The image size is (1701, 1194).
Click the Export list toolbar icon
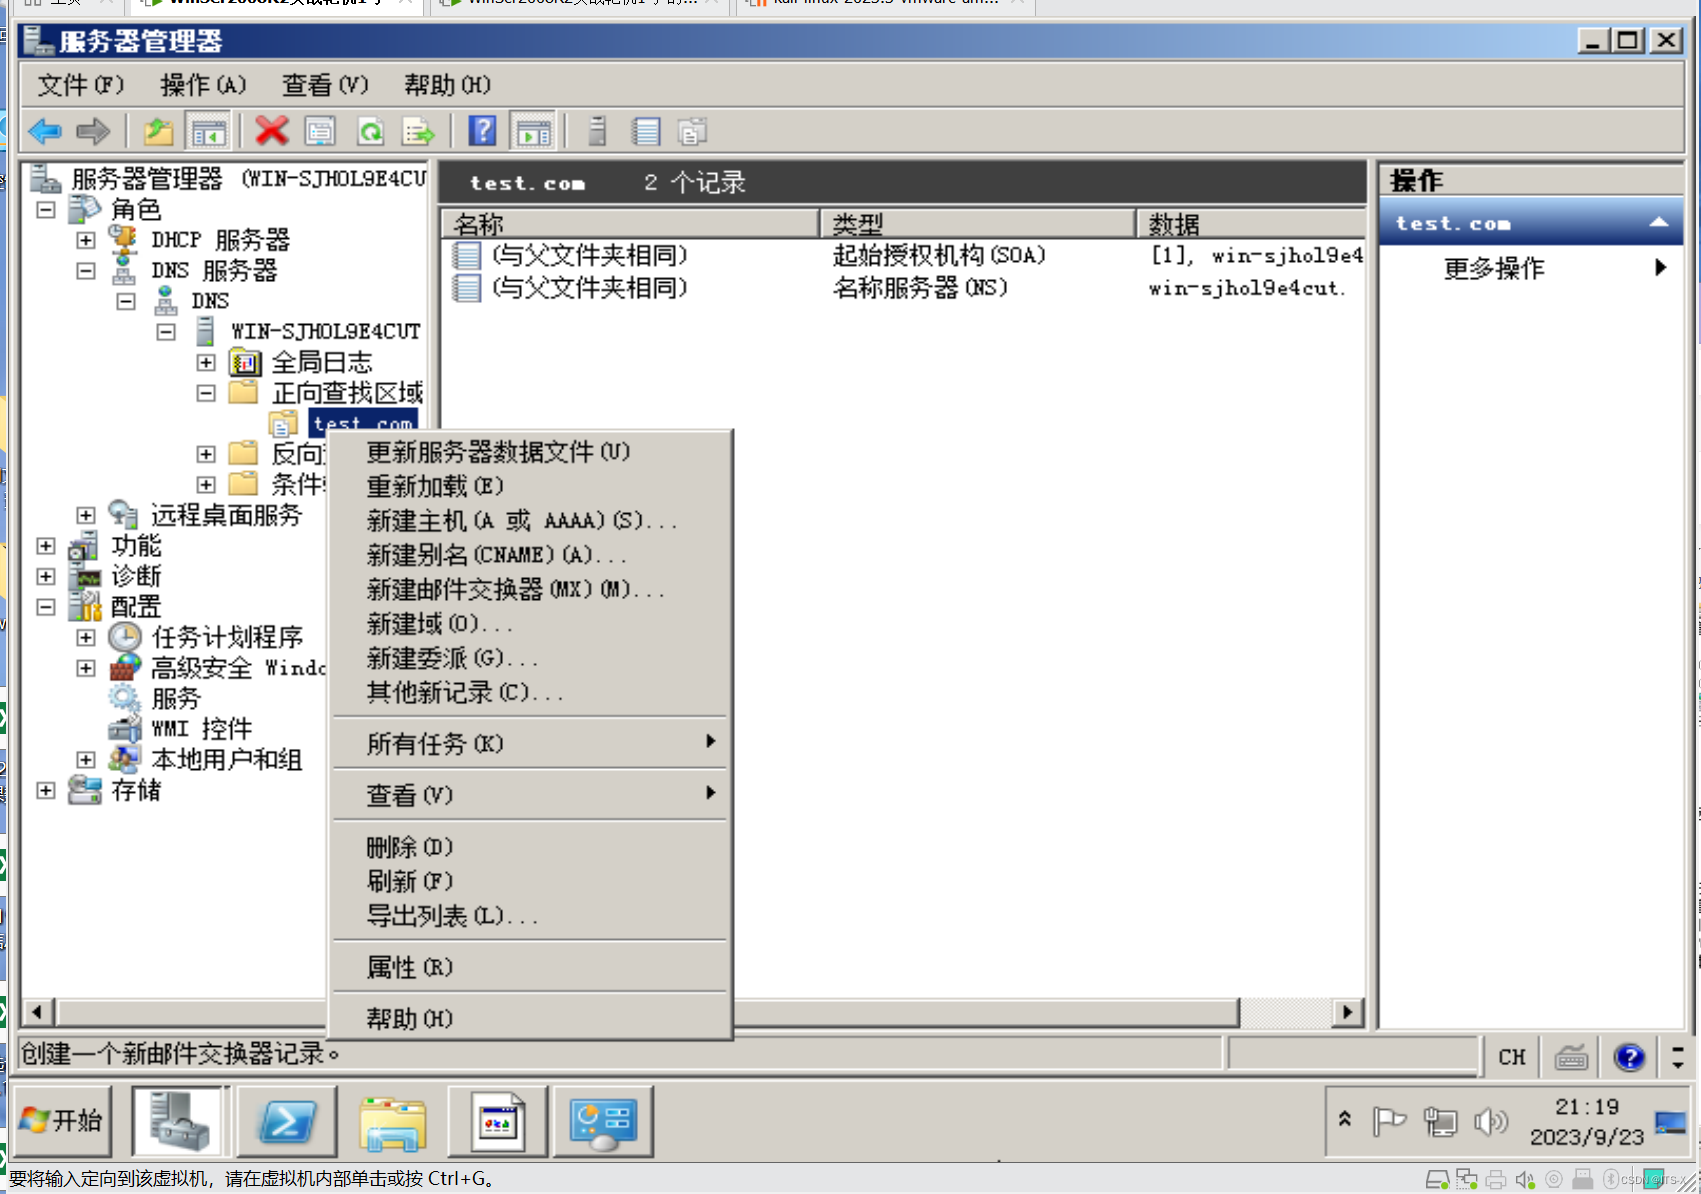tap(419, 131)
